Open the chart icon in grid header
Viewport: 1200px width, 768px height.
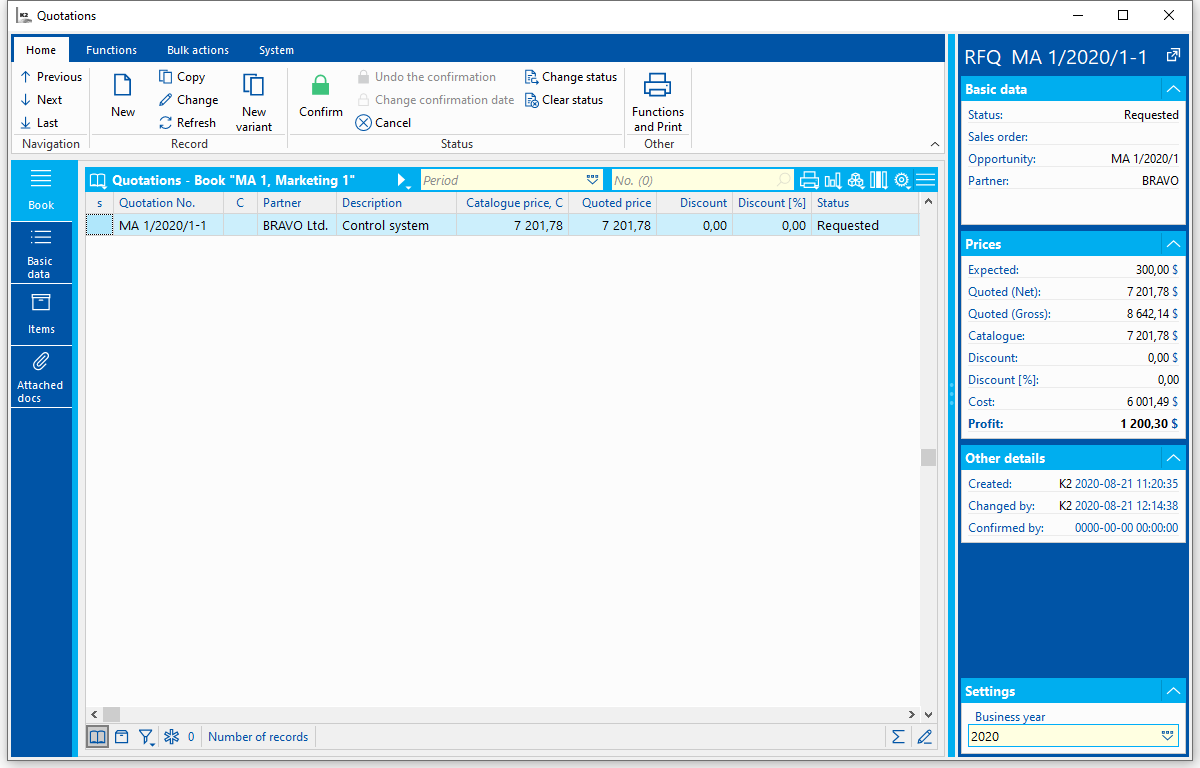(832, 180)
